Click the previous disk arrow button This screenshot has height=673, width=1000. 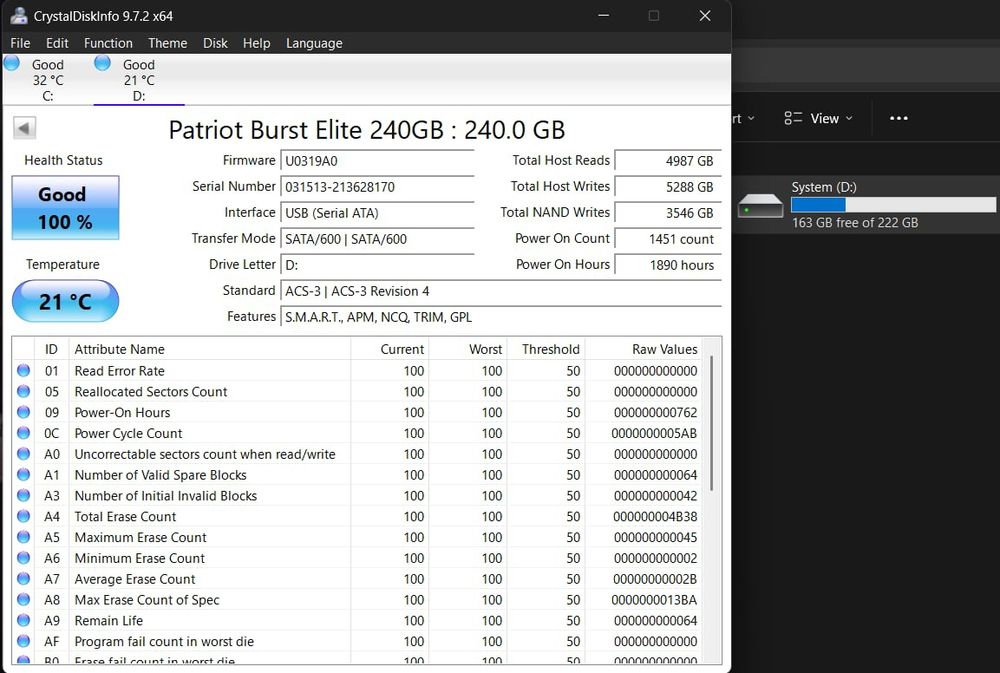pos(24,128)
